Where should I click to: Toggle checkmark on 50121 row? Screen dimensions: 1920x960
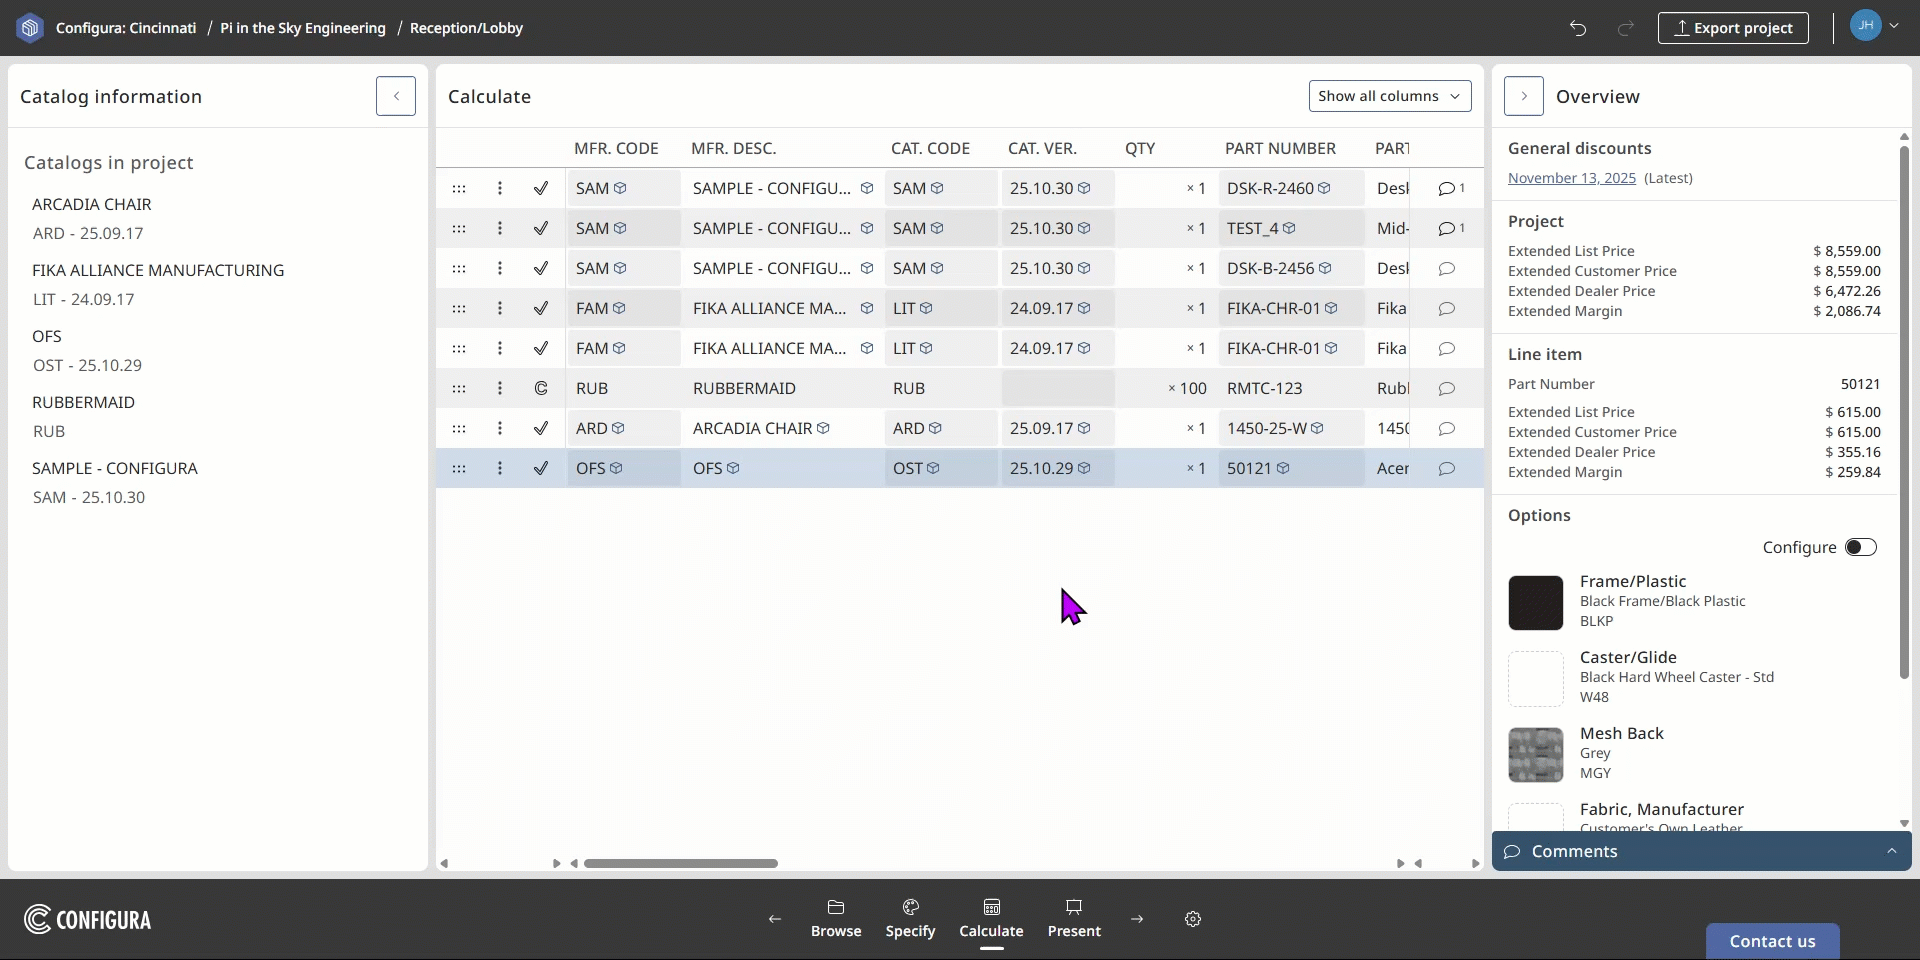click(x=541, y=468)
